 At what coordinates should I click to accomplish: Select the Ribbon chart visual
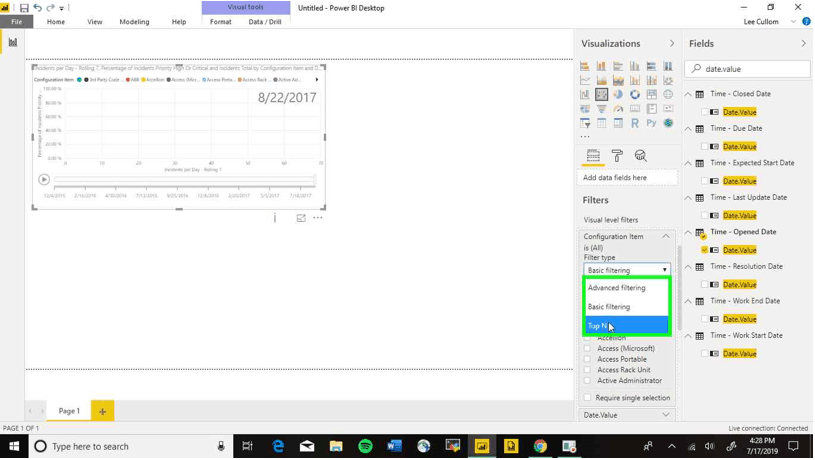[x=668, y=80]
